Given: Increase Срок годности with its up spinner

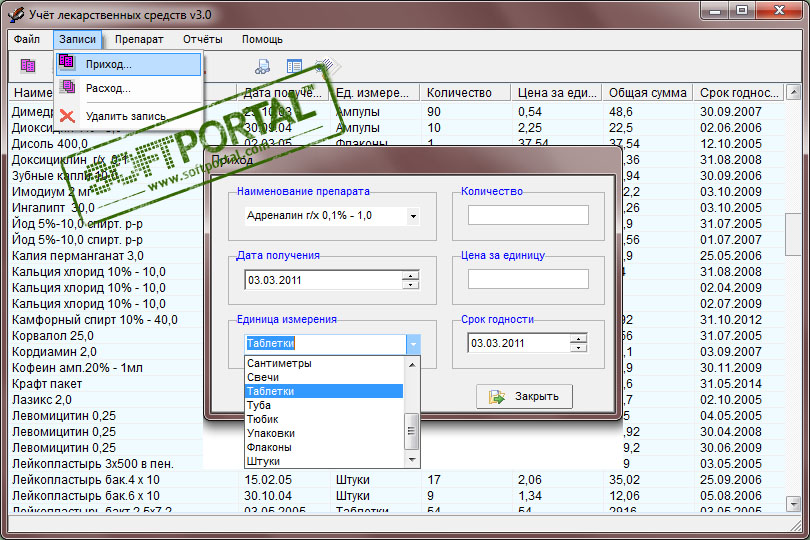Looking at the screenshot, I should tap(579, 338).
